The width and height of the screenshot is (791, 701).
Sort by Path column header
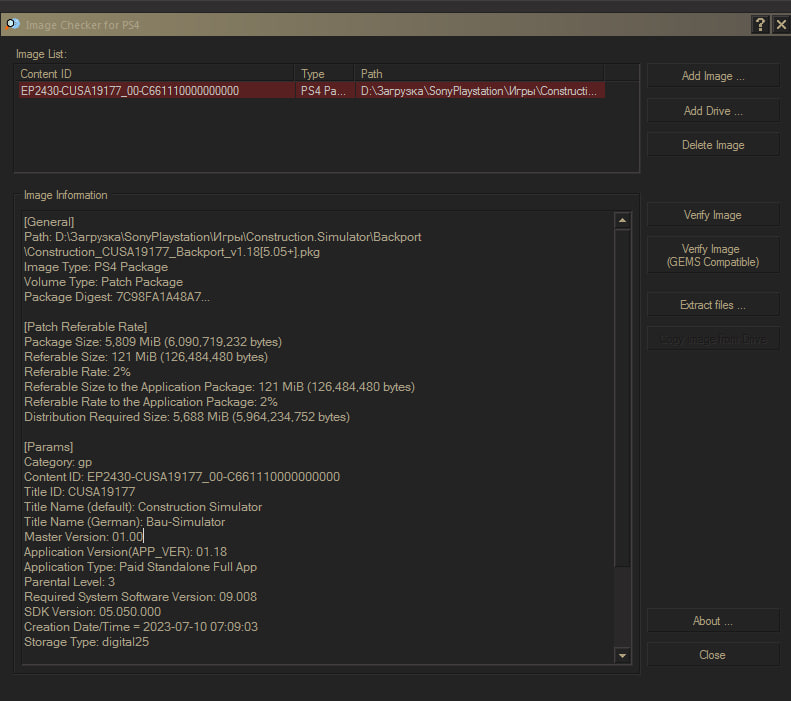pyautogui.click(x=479, y=74)
